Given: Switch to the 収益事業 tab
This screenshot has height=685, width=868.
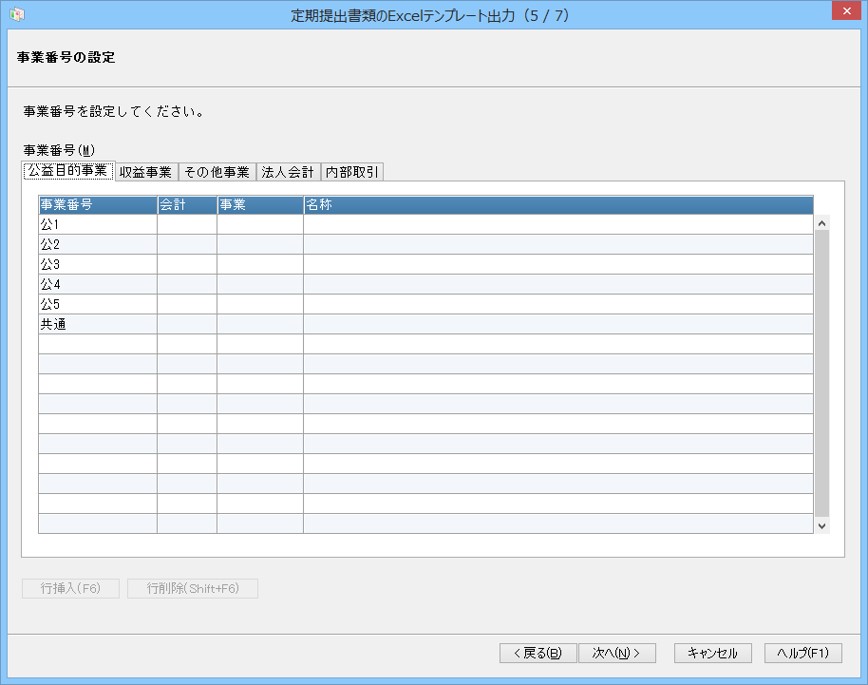Looking at the screenshot, I should pyautogui.click(x=146, y=172).
